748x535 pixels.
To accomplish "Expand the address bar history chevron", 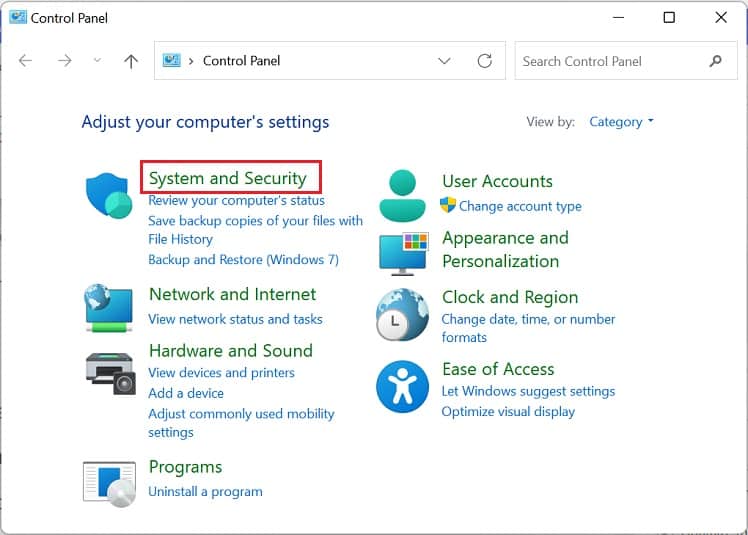I will [444, 61].
